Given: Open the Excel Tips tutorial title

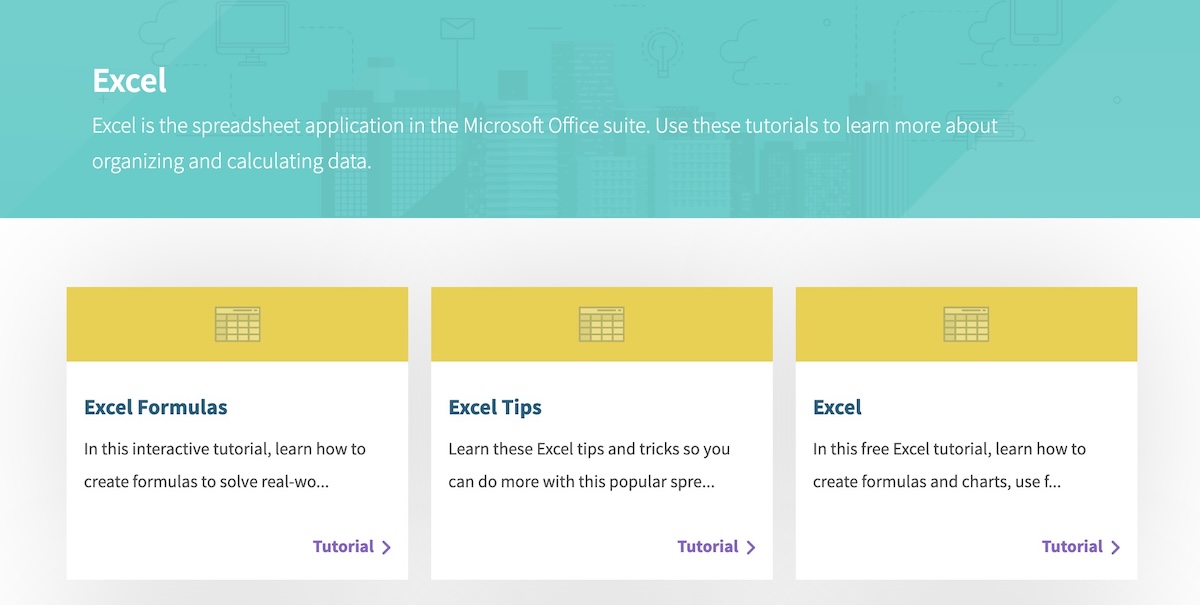Looking at the screenshot, I should point(495,407).
